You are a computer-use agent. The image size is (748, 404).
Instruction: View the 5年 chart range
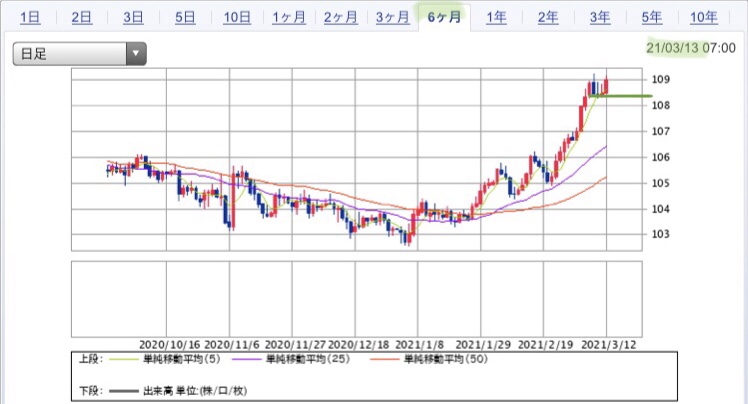[x=652, y=18]
